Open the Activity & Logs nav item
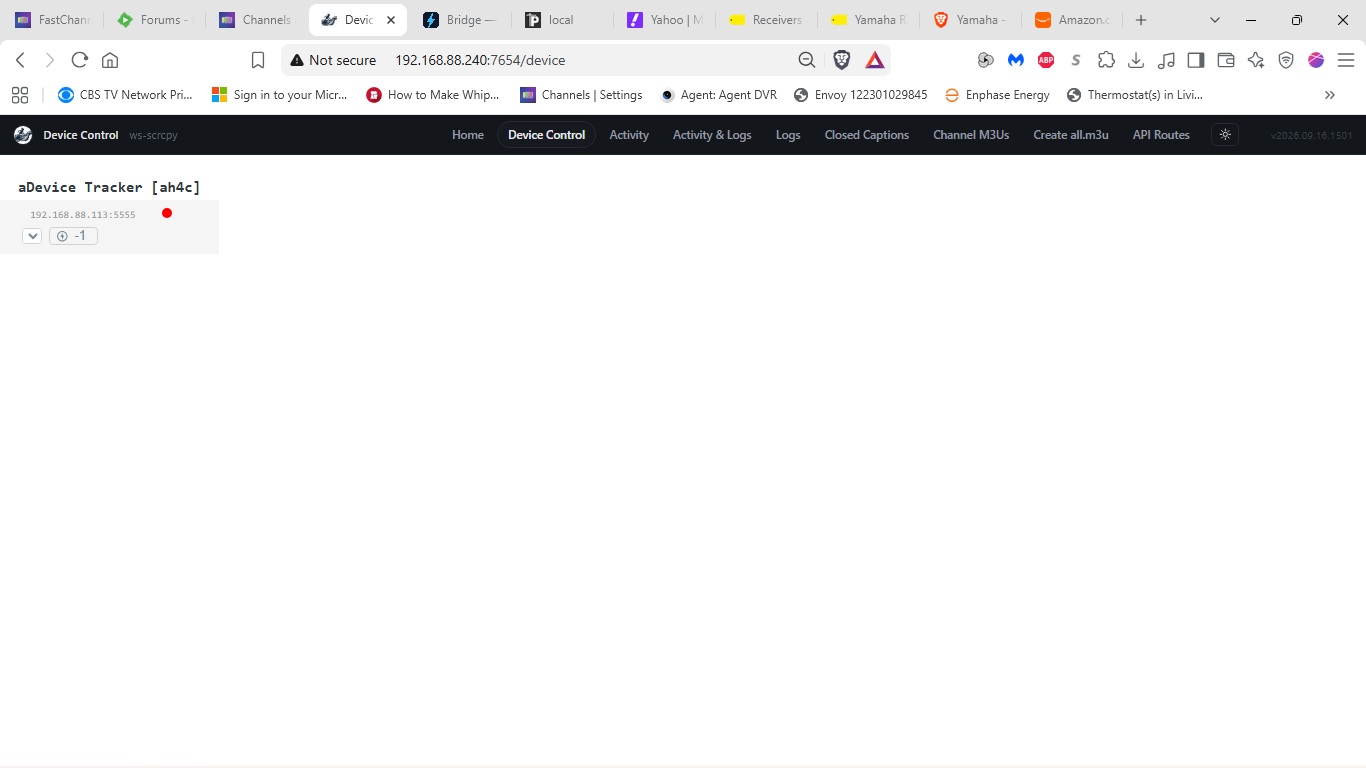Viewport: 1366px width, 768px height. pos(712,135)
